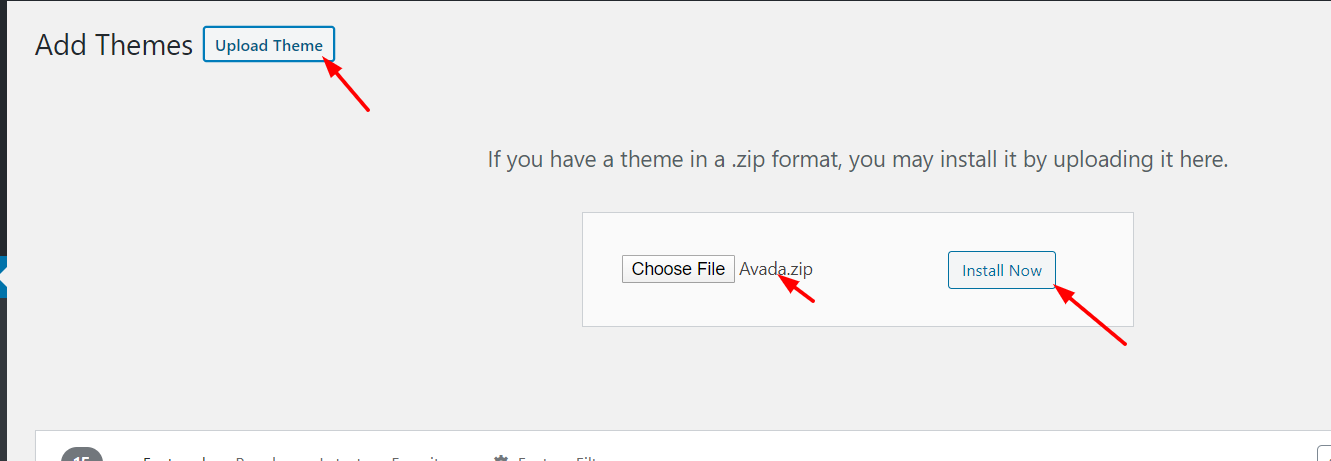Click the theme count badge showing 15

(82, 455)
